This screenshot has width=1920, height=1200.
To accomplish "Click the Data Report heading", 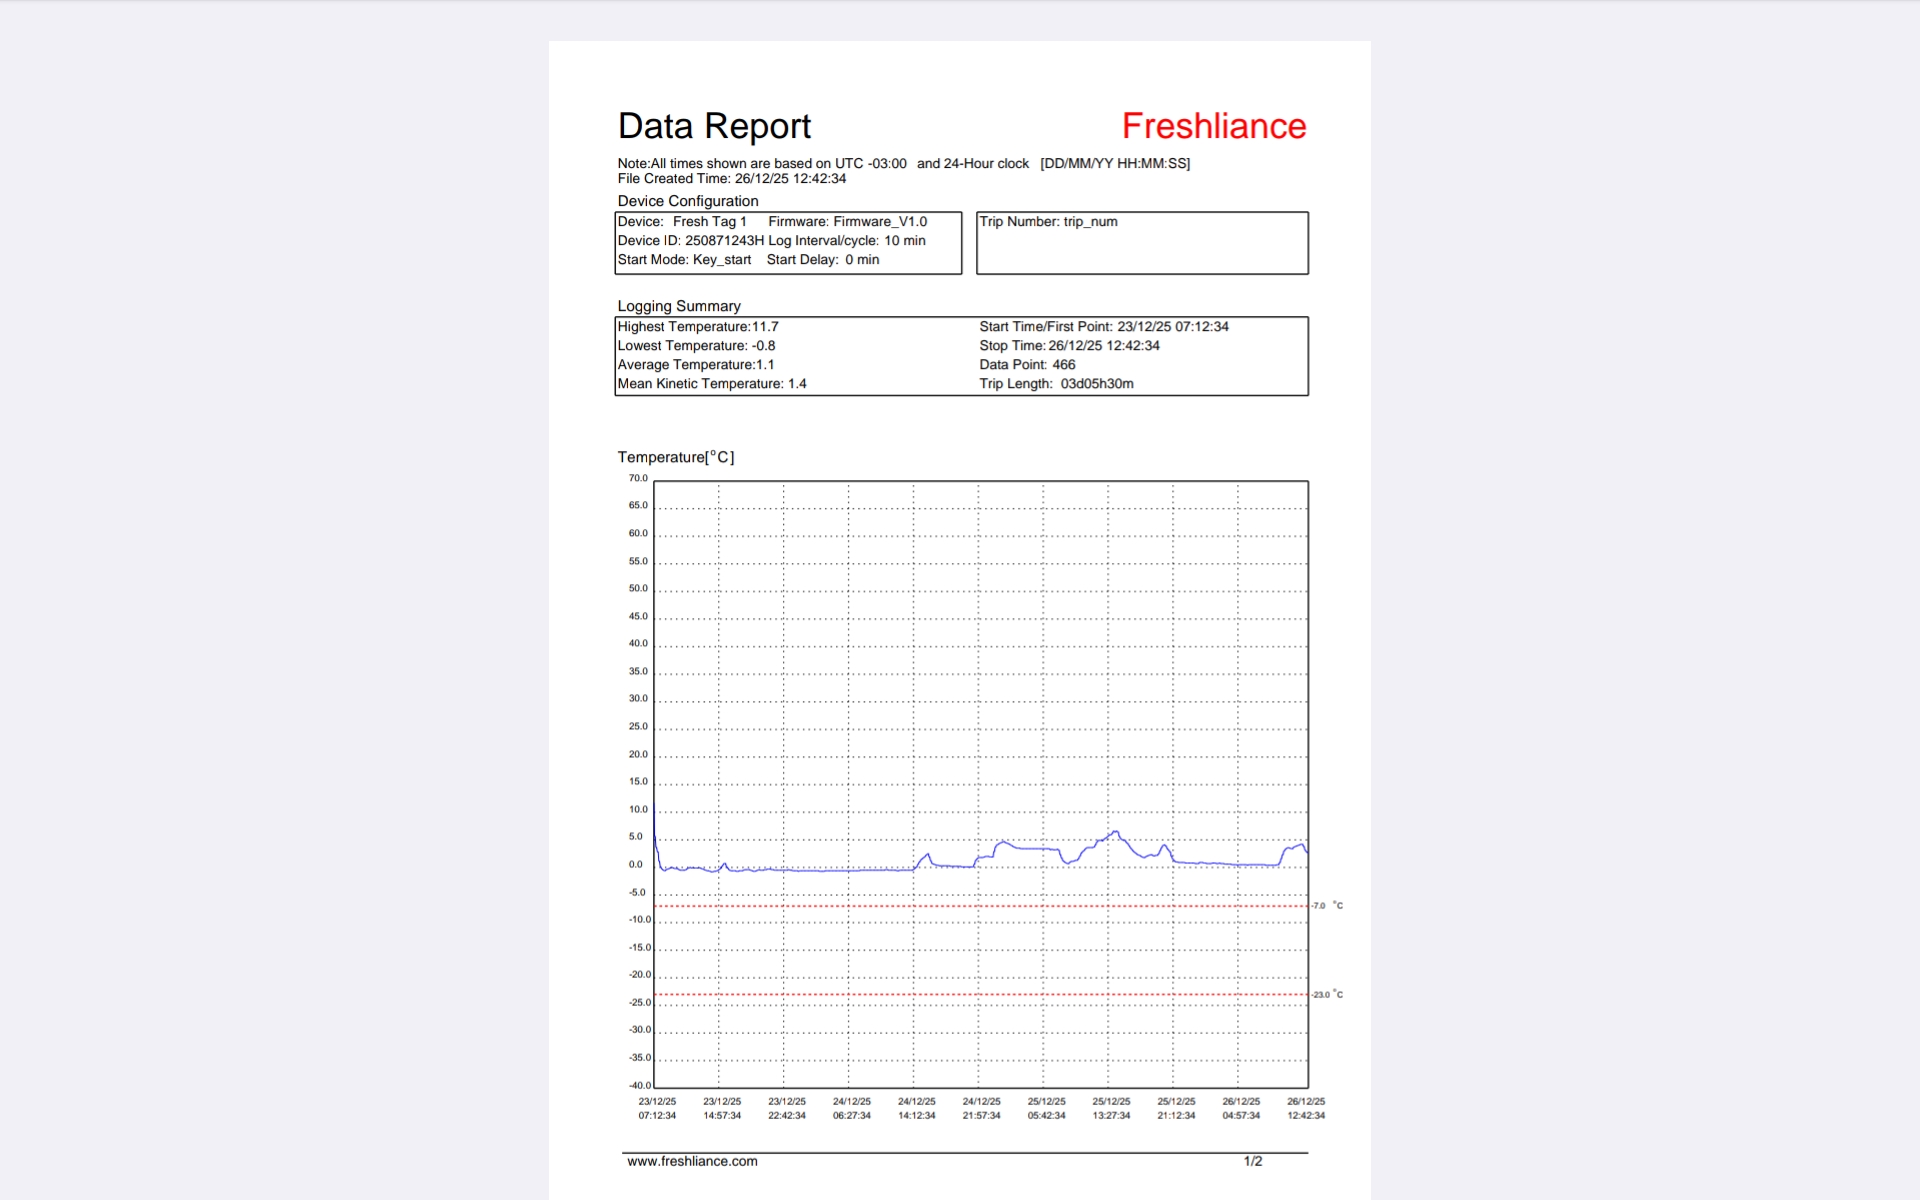I will [714, 126].
